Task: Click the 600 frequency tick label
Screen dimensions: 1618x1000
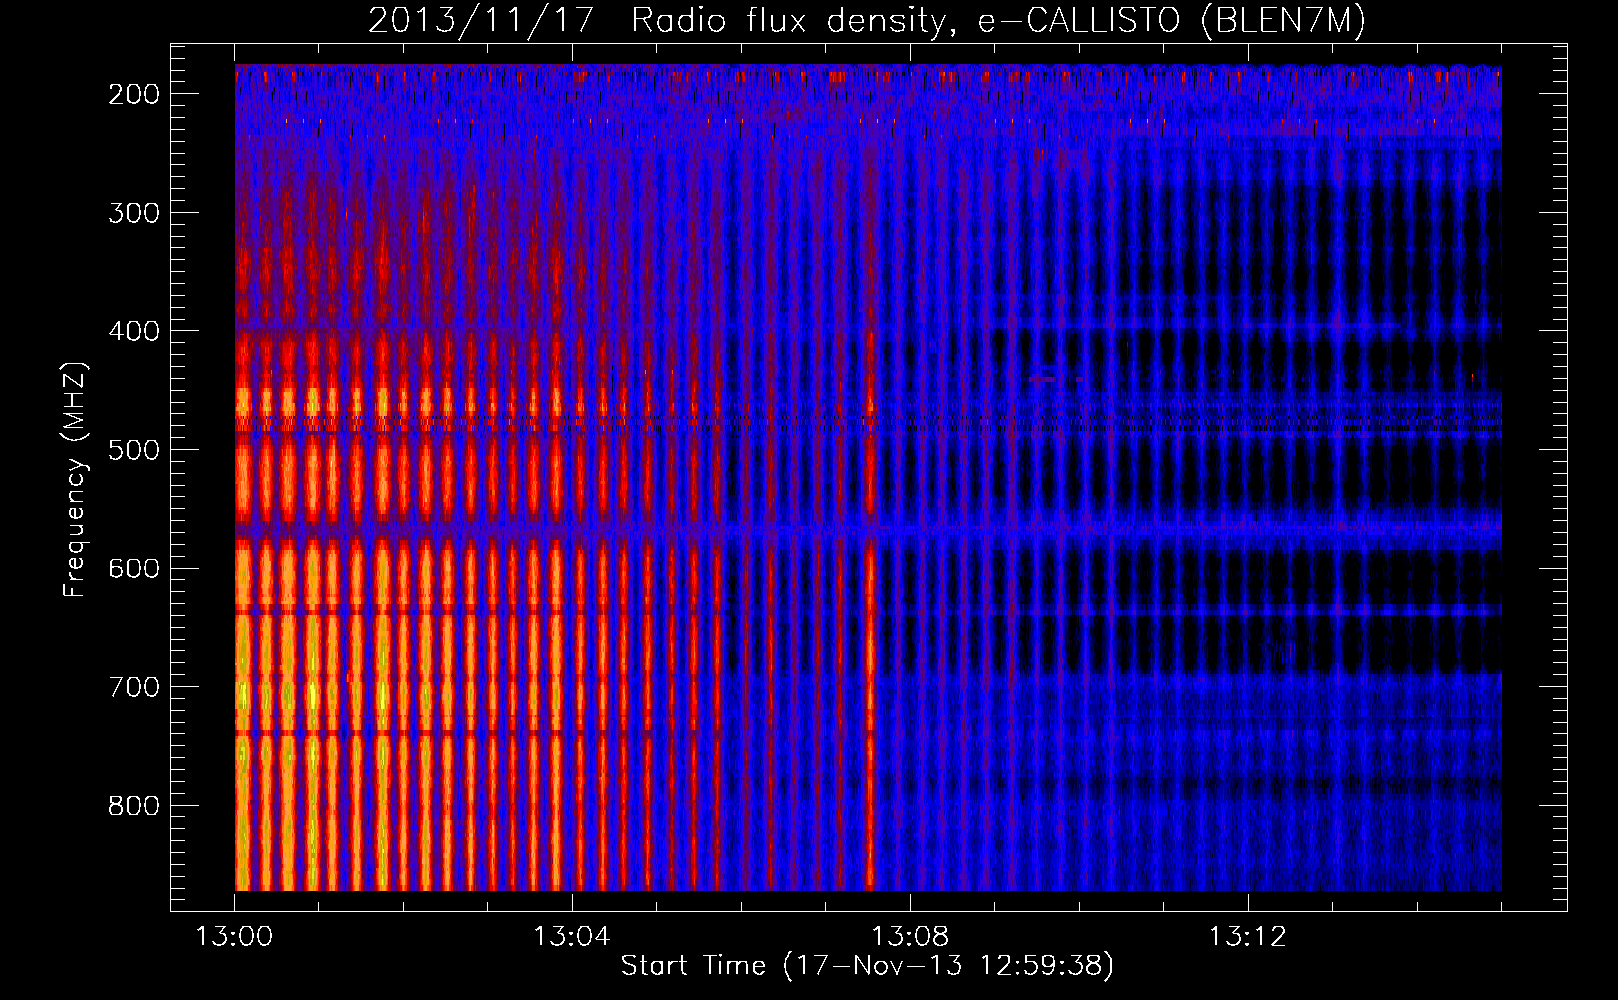Action: tap(134, 568)
